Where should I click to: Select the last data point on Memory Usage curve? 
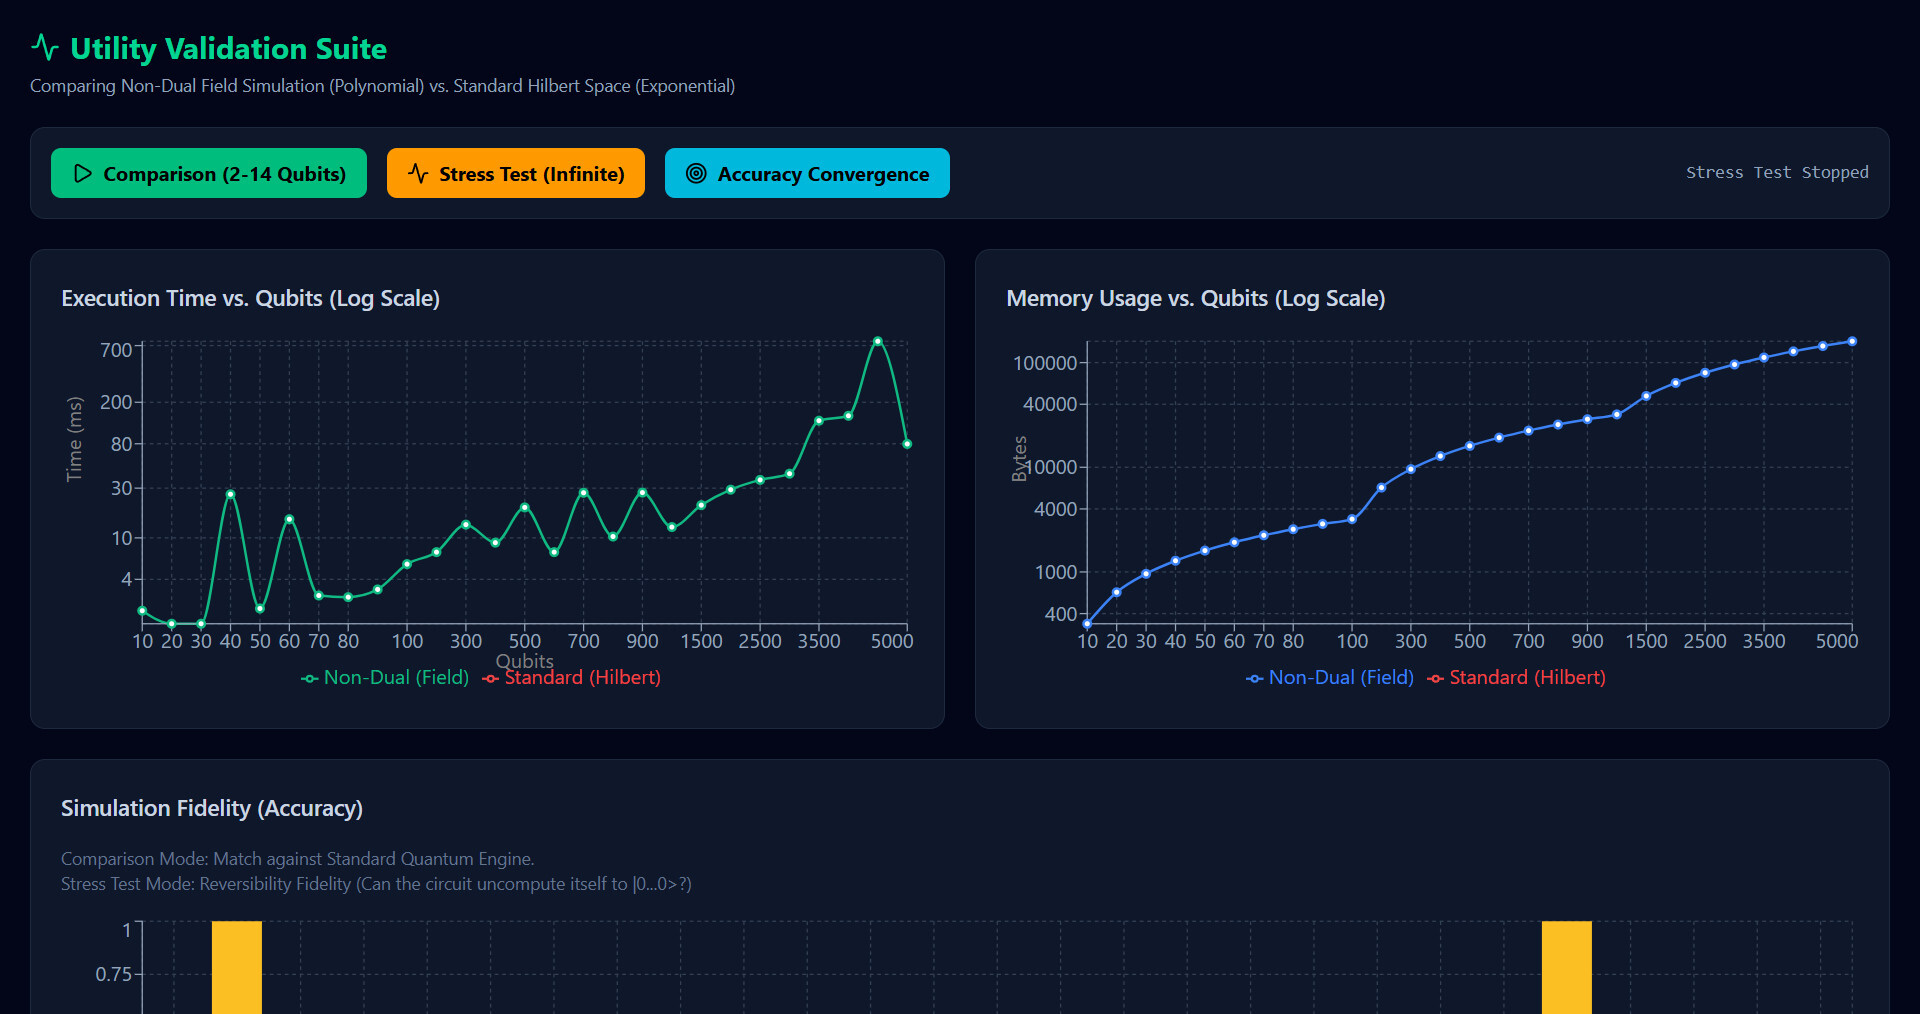(1852, 342)
